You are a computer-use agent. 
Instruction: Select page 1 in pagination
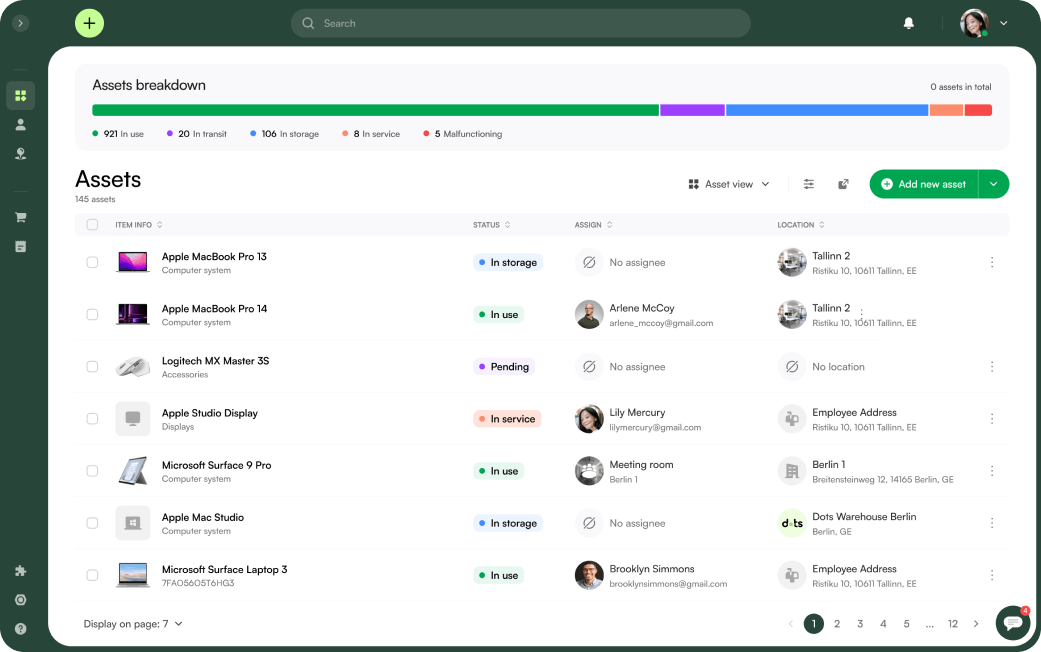(814, 623)
